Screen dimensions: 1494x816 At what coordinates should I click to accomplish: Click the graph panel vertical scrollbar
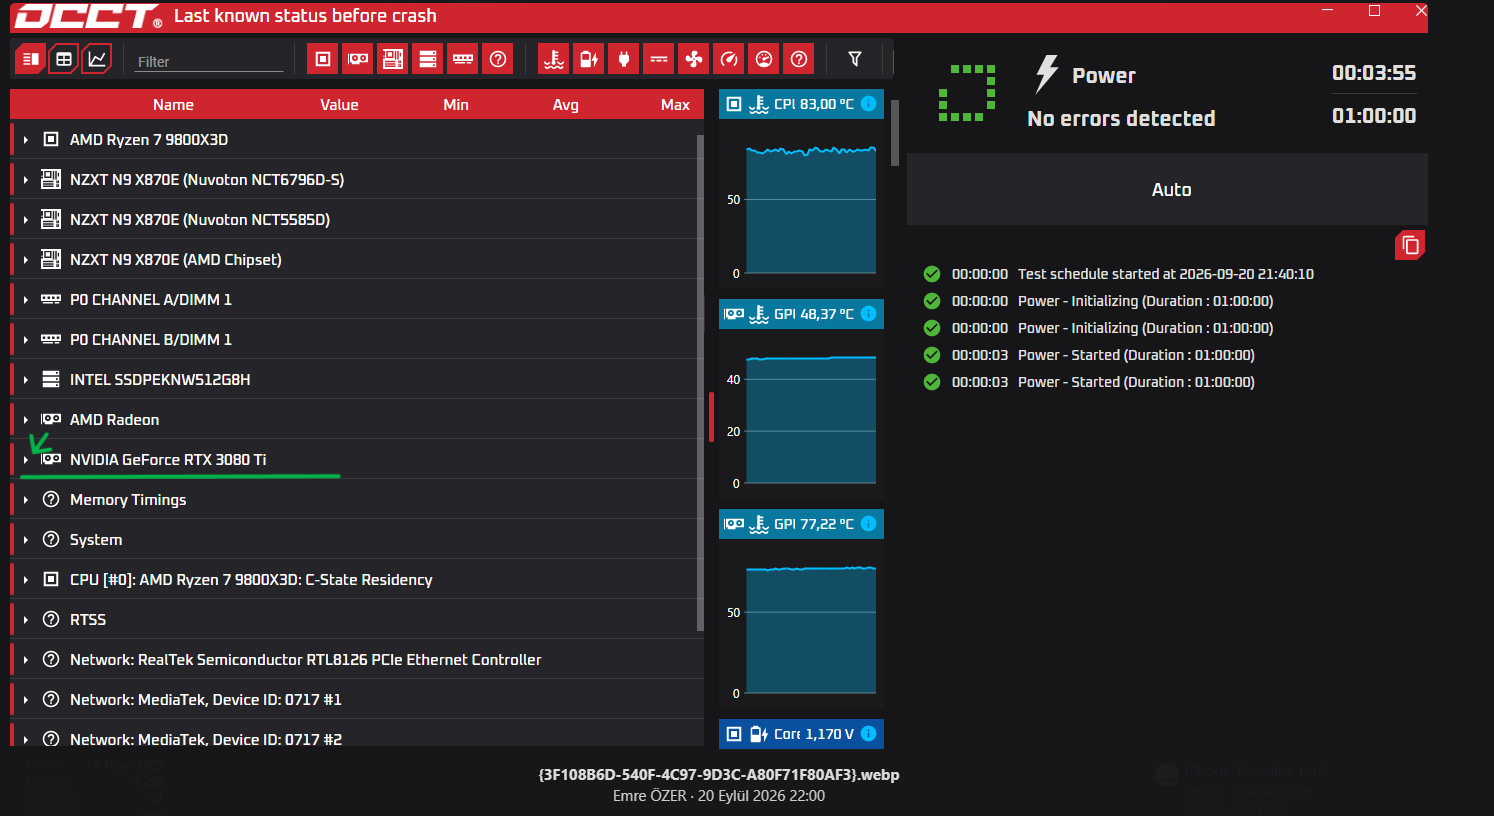pos(895,133)
